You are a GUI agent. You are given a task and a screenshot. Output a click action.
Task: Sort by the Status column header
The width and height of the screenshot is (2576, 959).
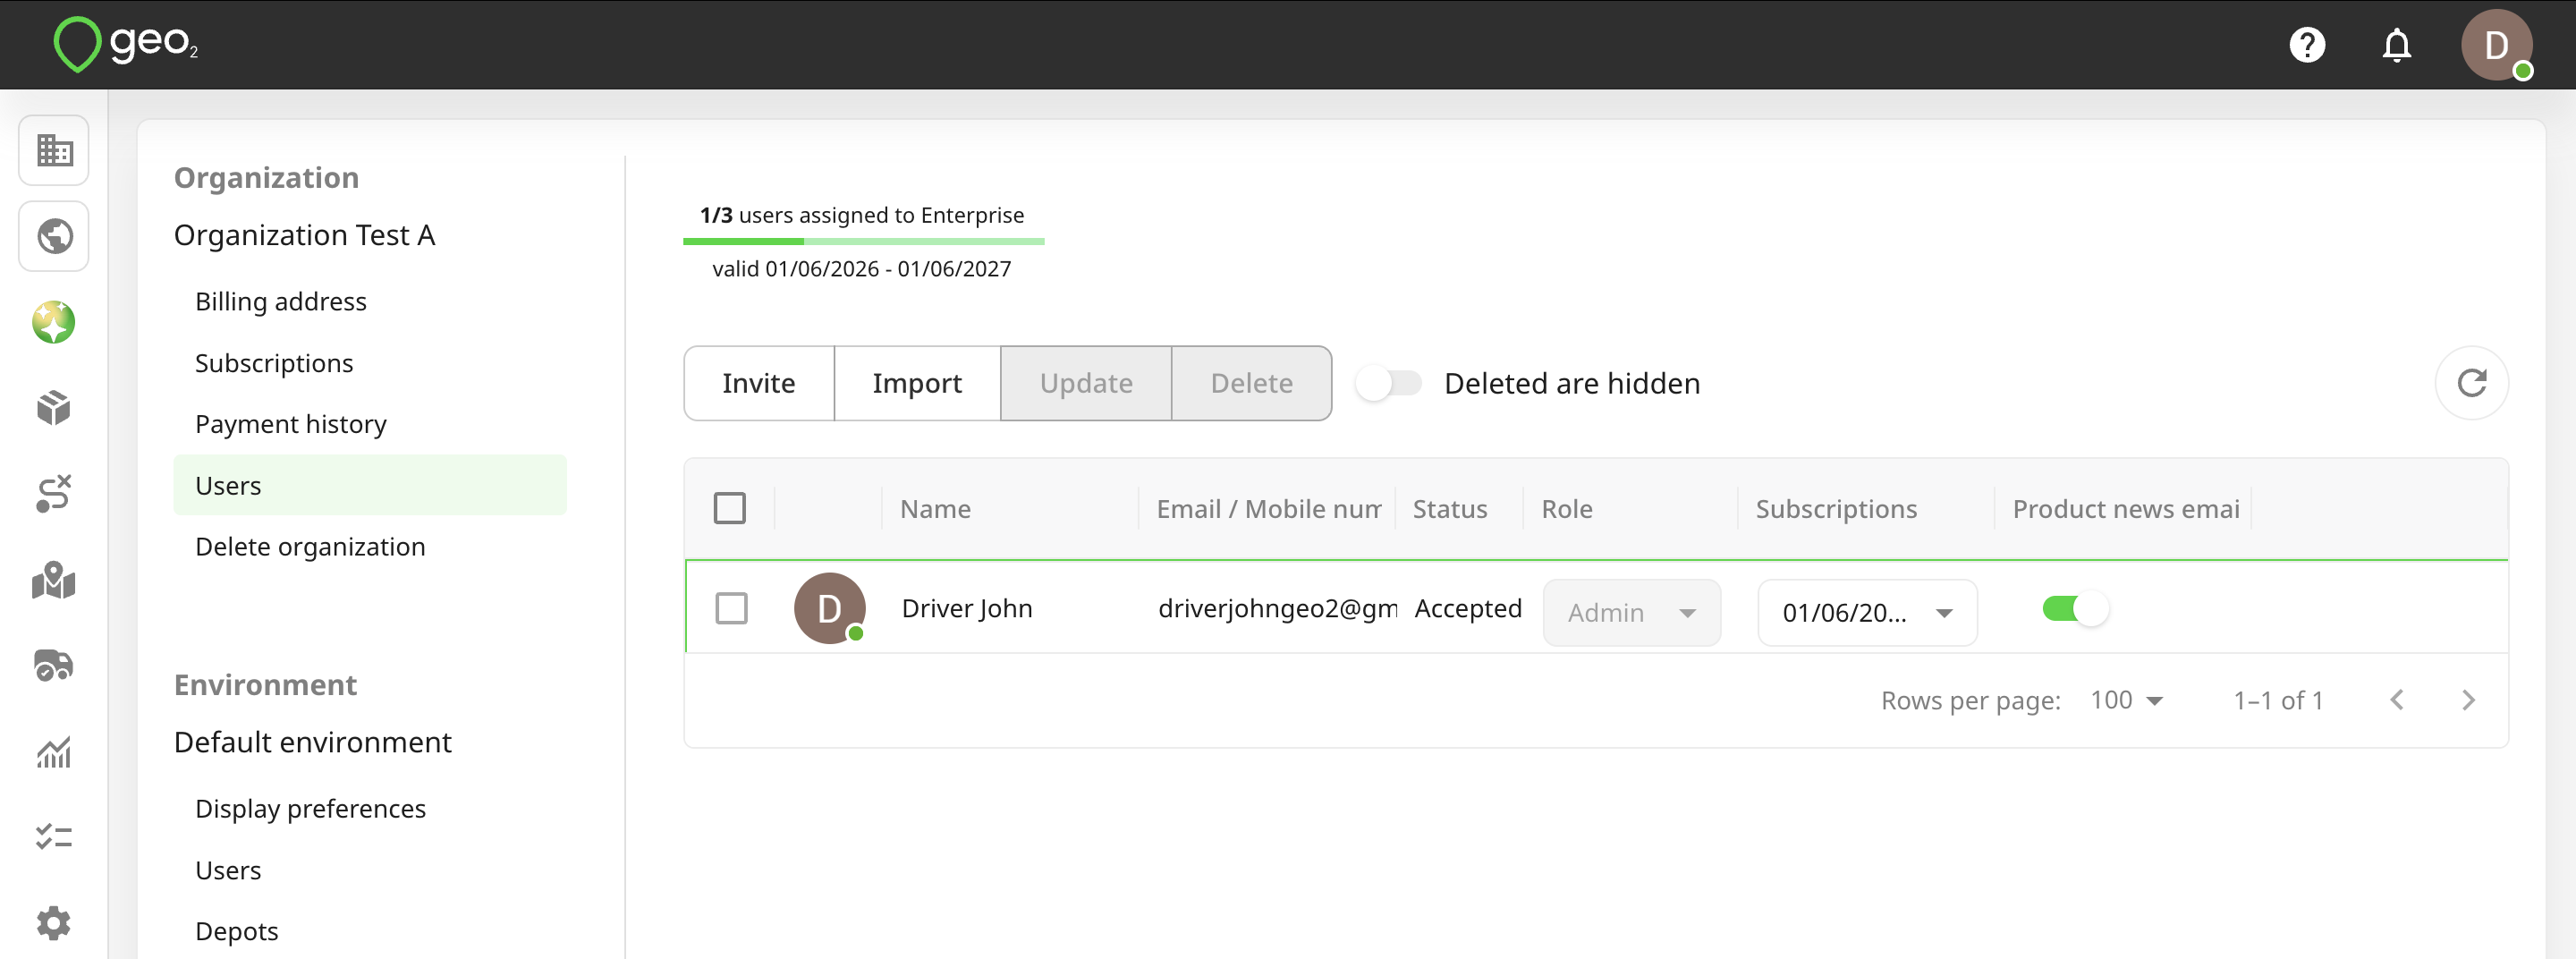1450,509
